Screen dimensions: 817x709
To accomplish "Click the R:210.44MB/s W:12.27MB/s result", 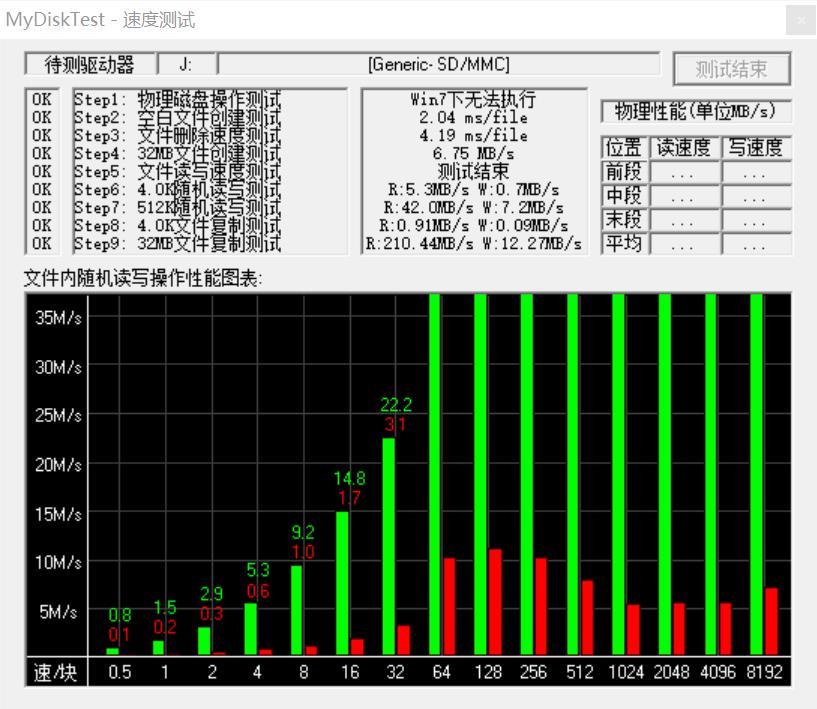I will pyautogui.click(x=473, y=243).
